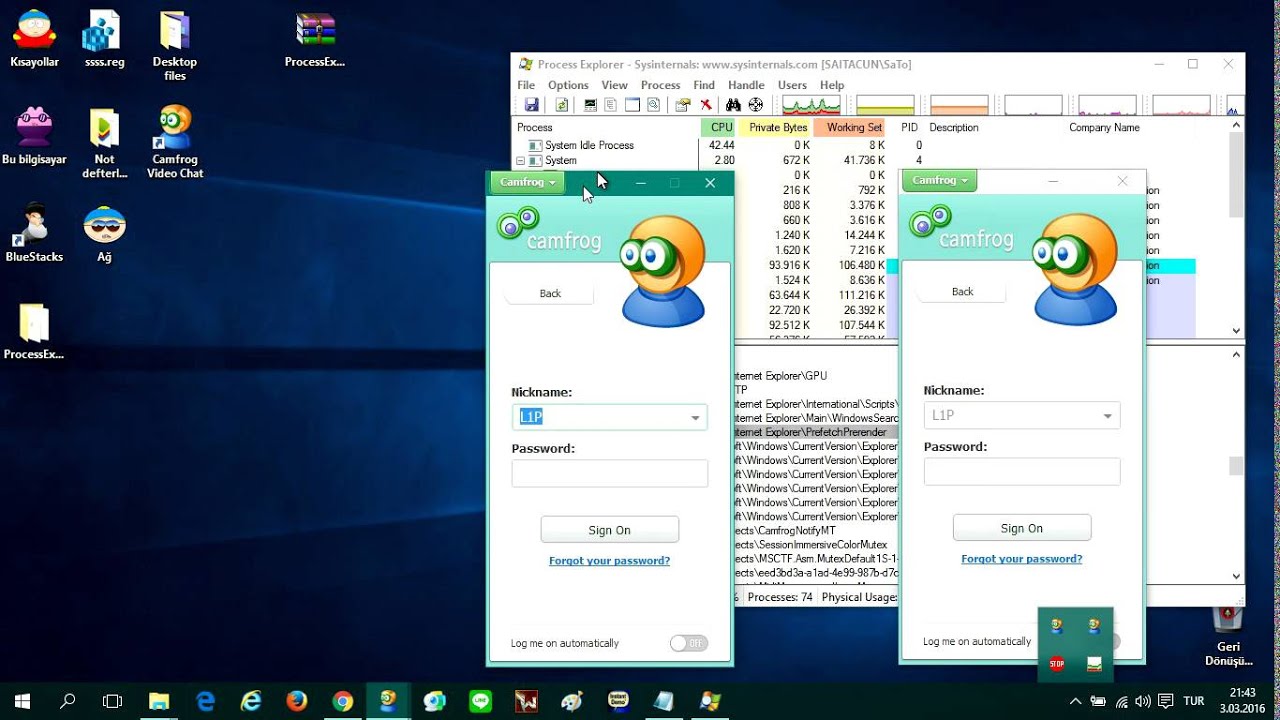Open the View menu in Process Explorer
Image resolution: width=1280 pixels, height=720 pixels.
pos(614,85)
